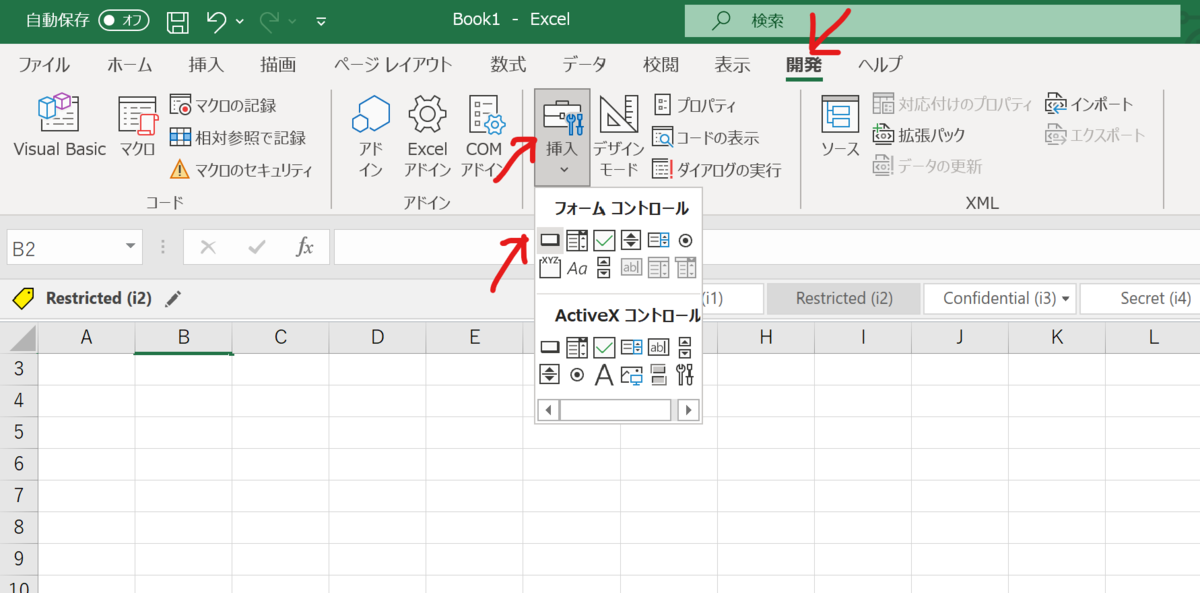Switch to ページ レイアウト tab
The height and width of the screenshot is (593, 1200).
point(392,65)
